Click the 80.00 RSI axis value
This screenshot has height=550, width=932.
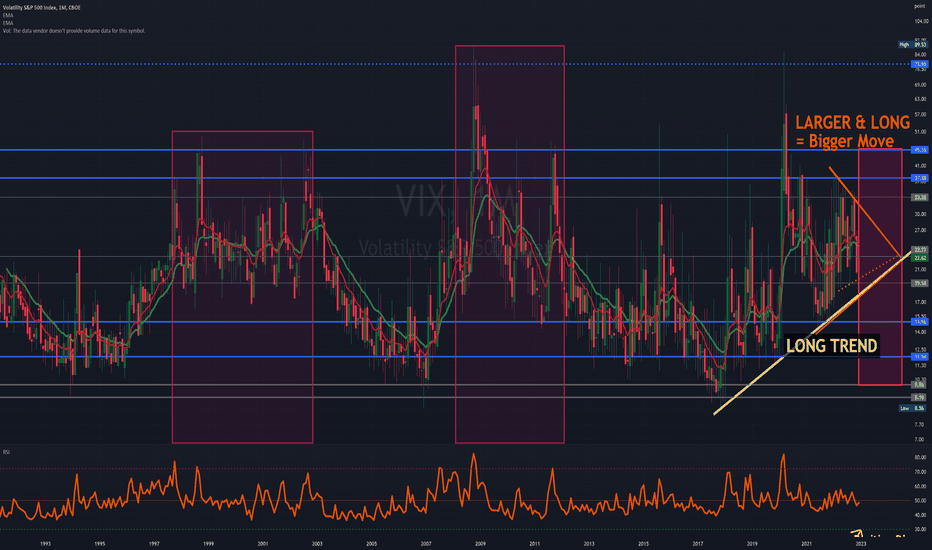pos(920,458)
